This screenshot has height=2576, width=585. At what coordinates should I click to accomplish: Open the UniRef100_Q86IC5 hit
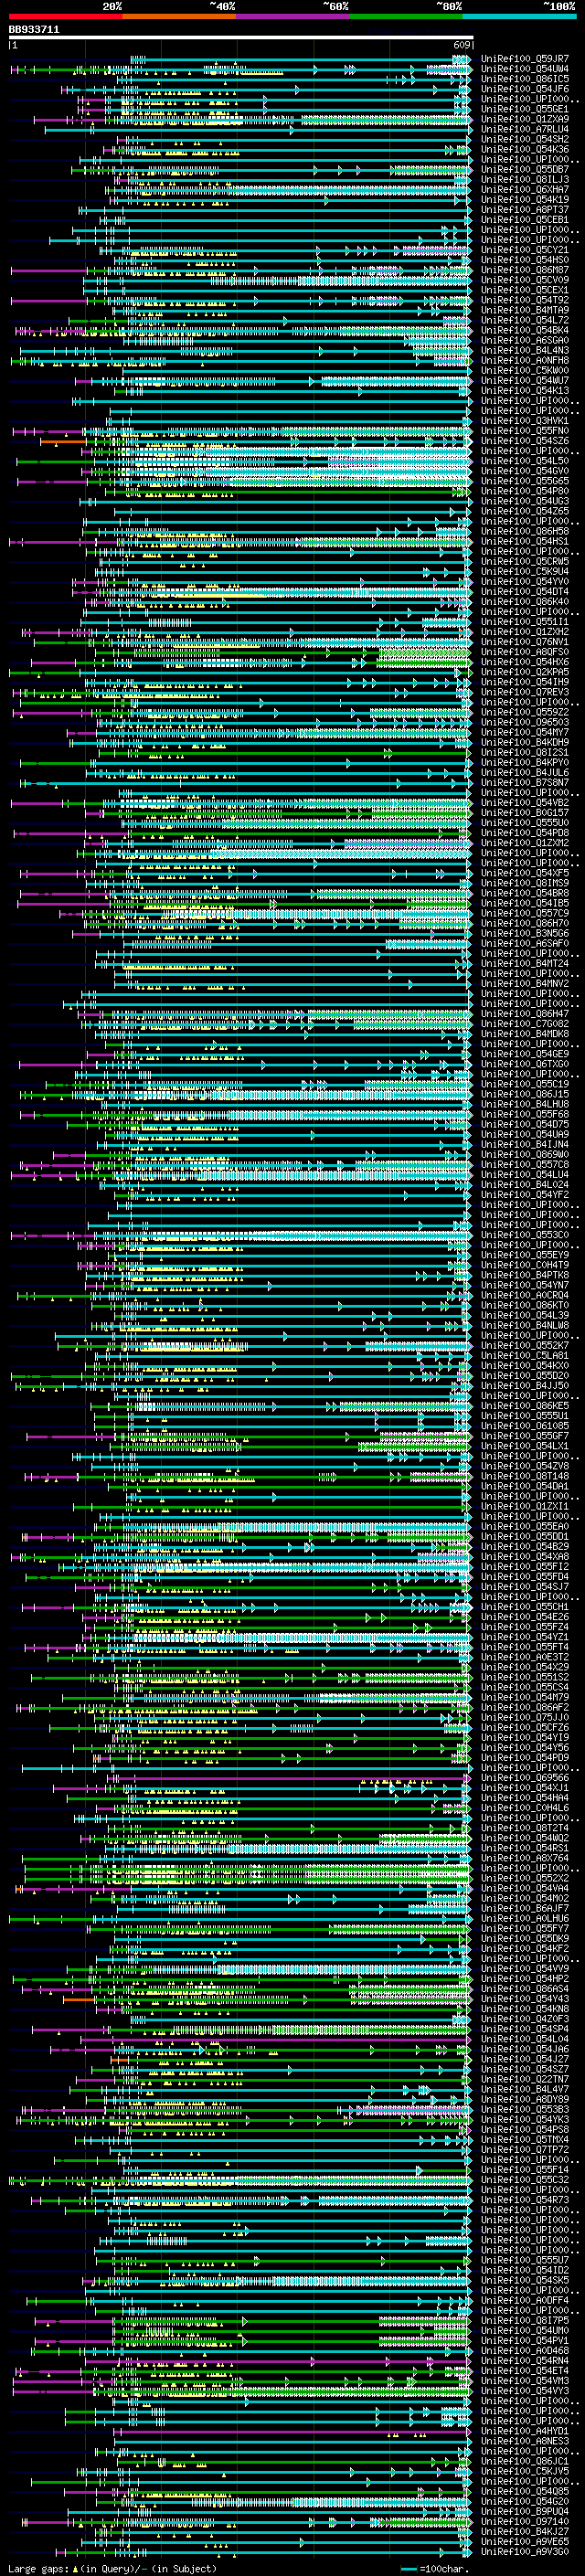tap(525, 79)
